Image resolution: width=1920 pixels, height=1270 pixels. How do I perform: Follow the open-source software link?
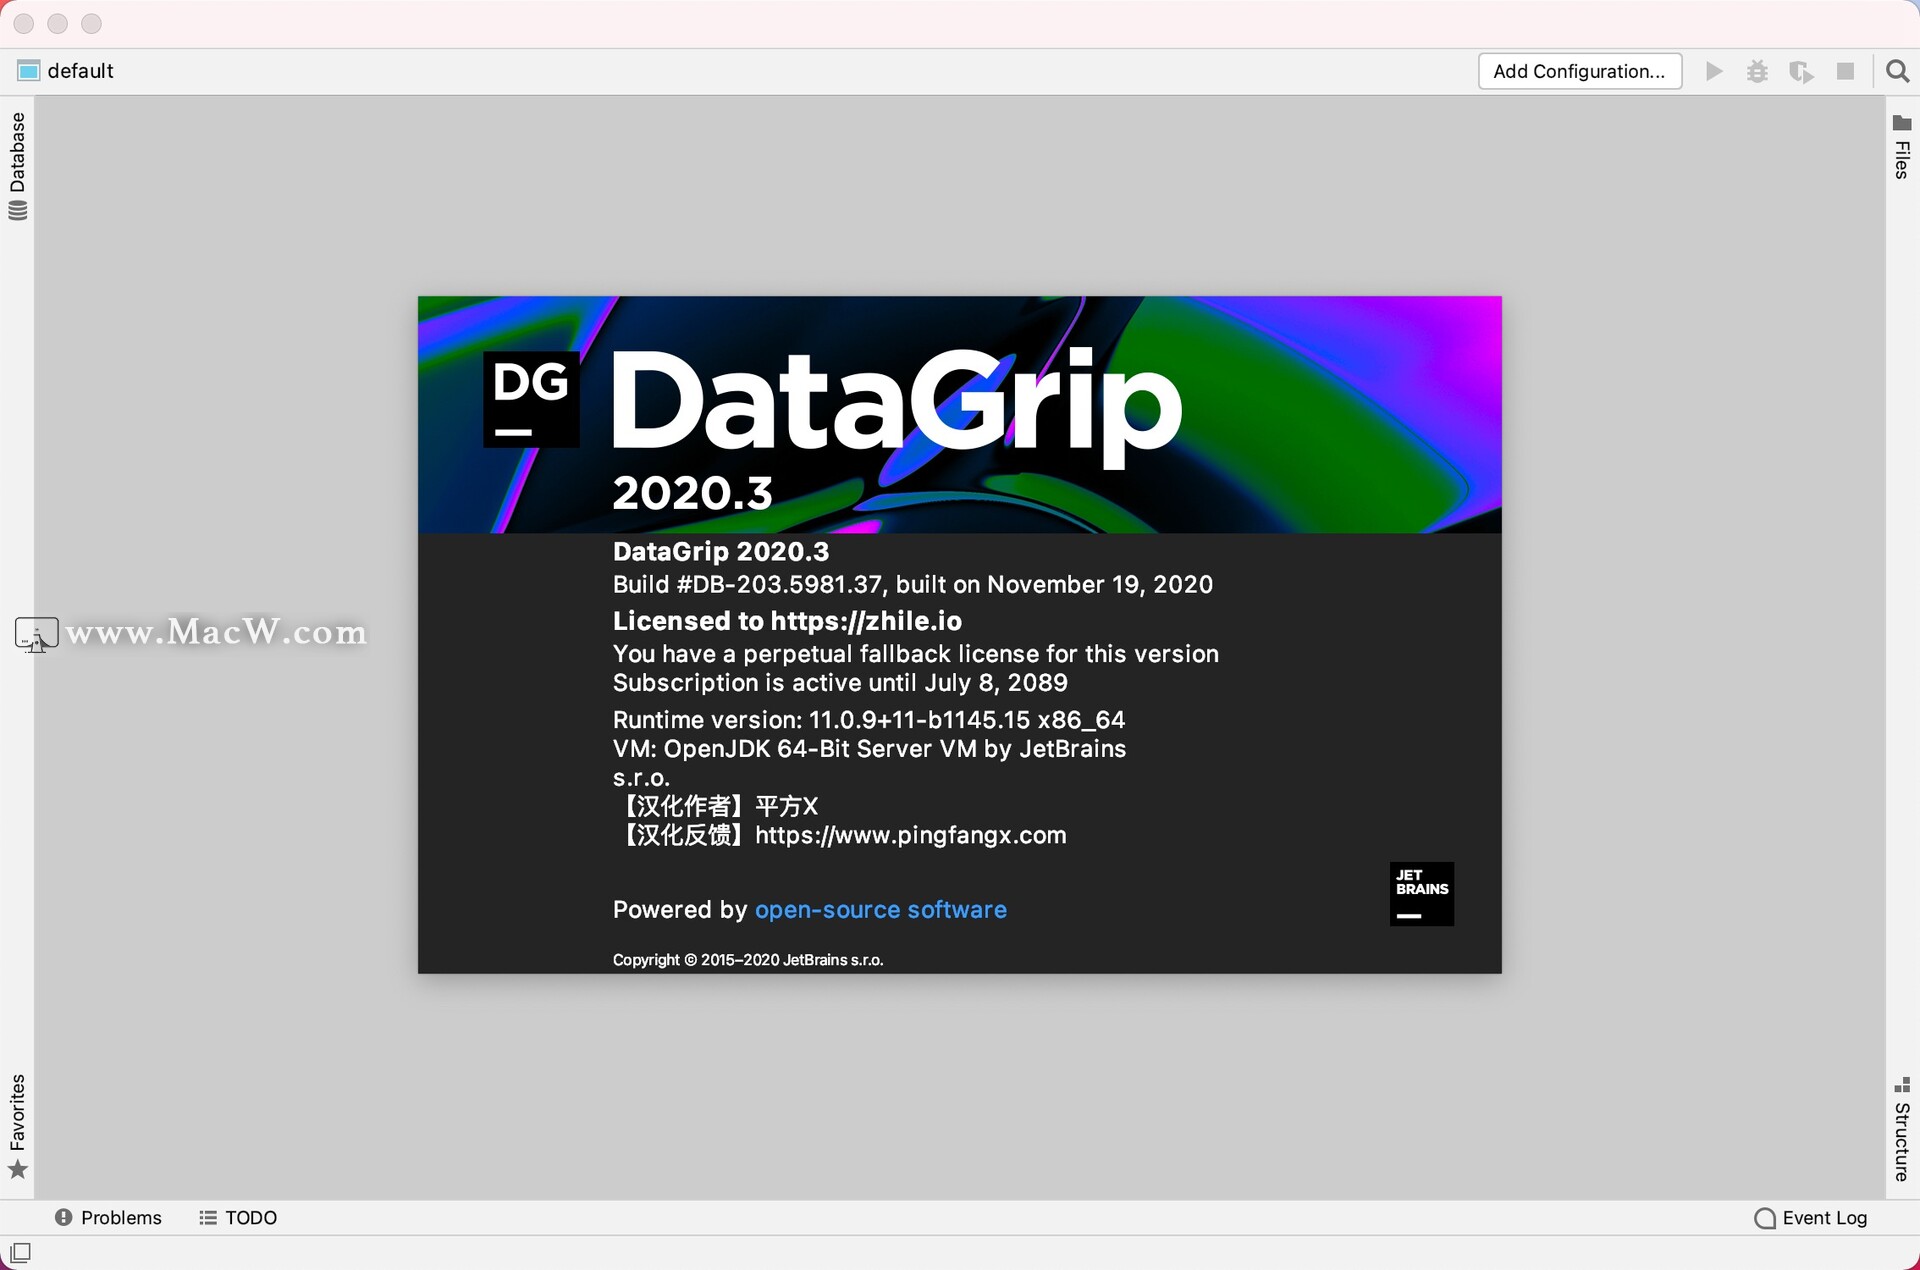(880, 909)
